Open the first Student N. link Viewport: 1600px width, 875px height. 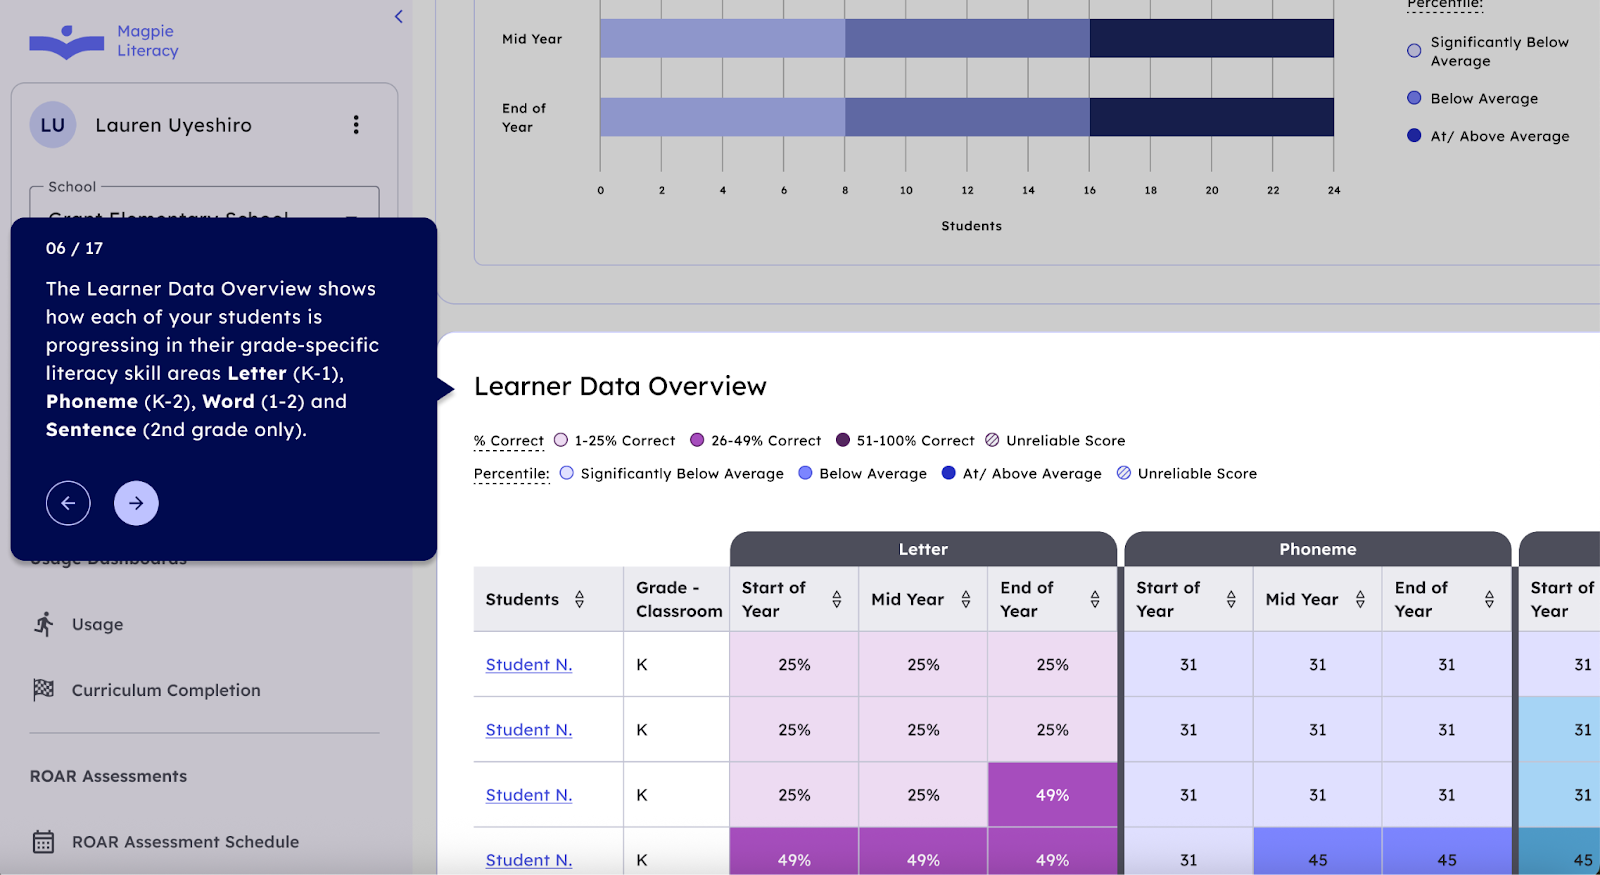point(528,665)
